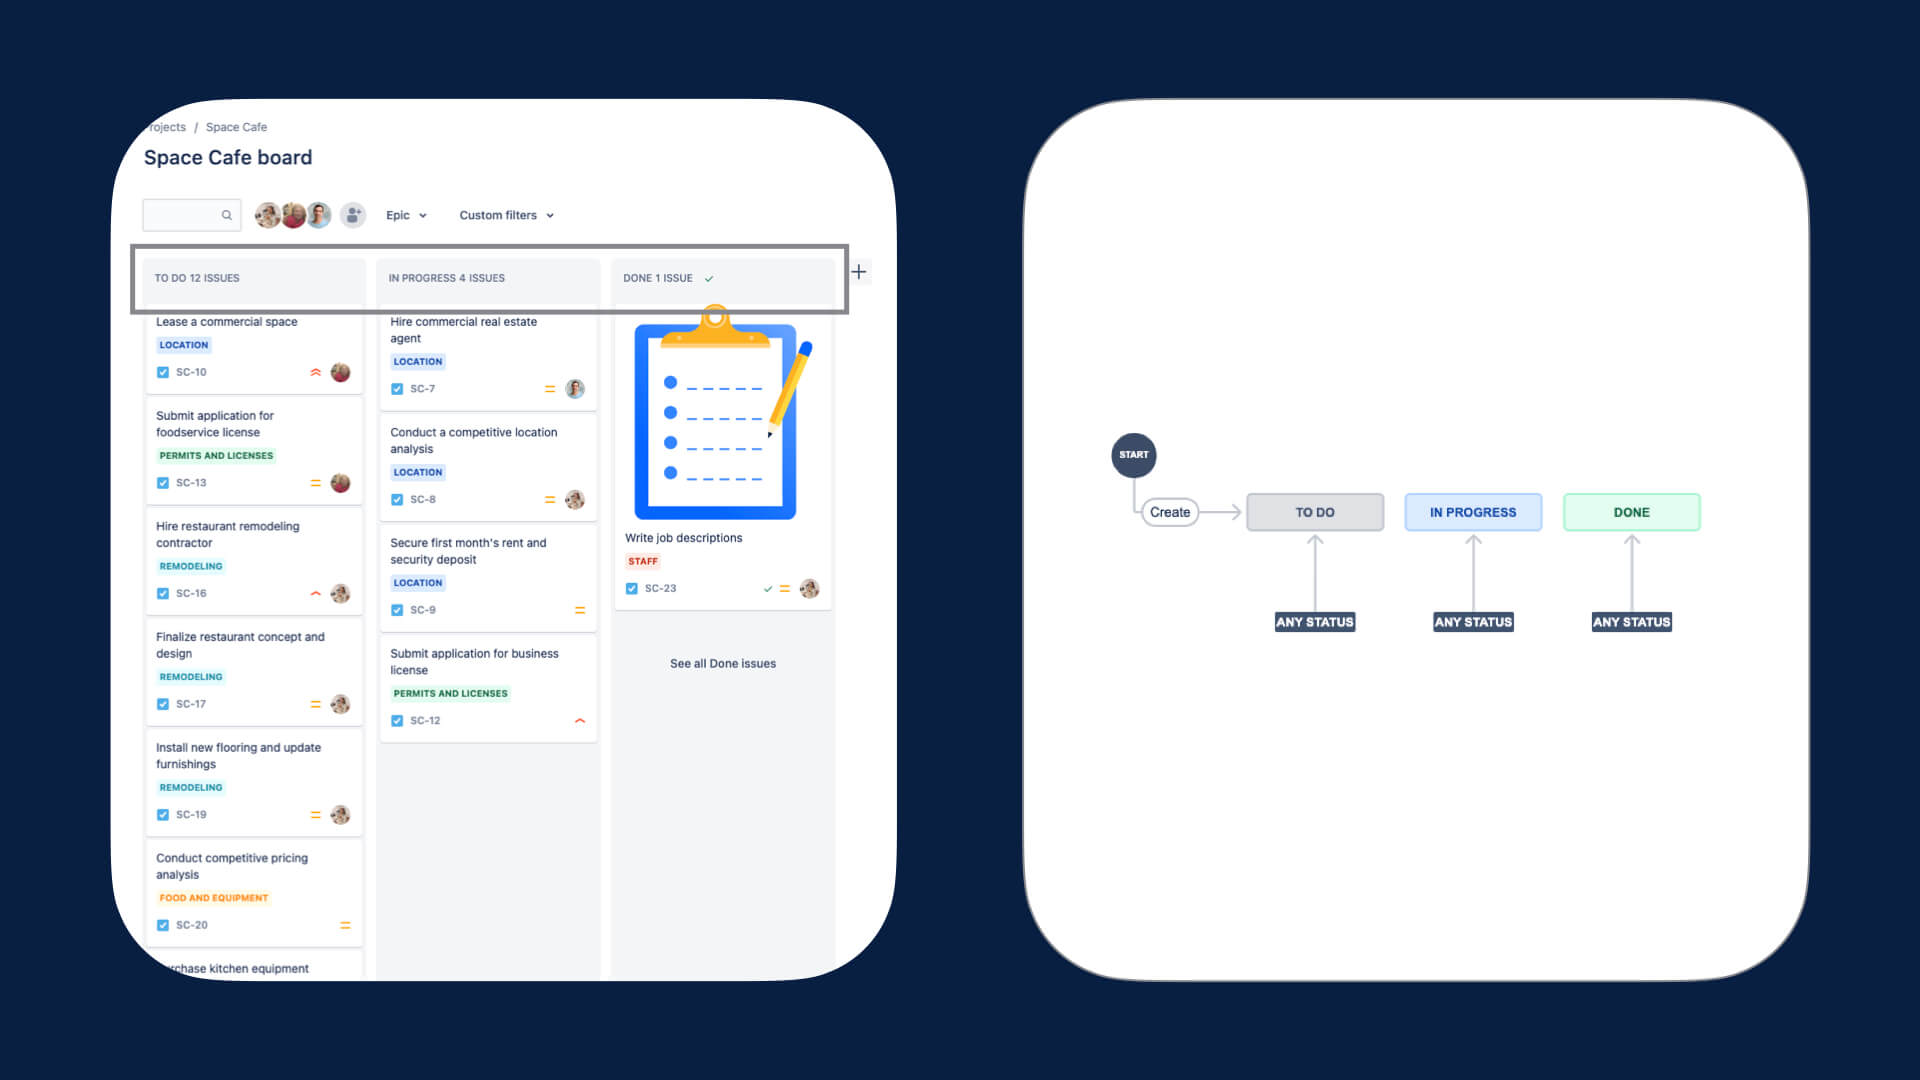Click See all Done issues button
This screenshot has height=1080, width=1920.
[723, 662]
